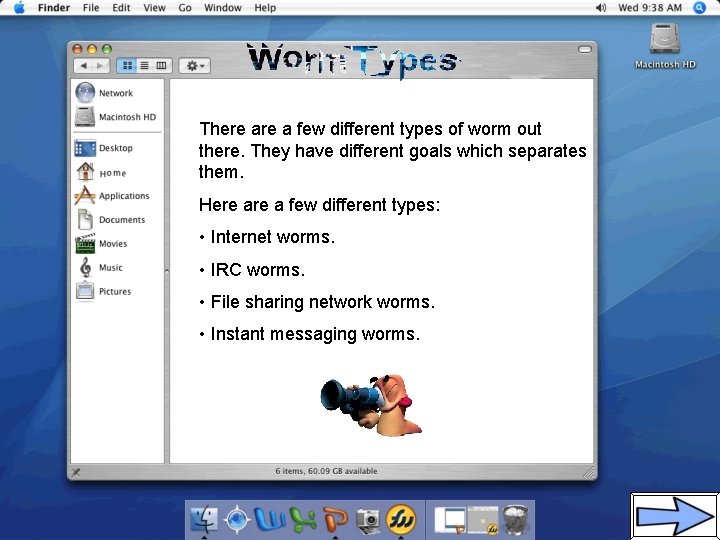Open the Edit menu
This screenshot has height=540, width=720.
(121, 8)
